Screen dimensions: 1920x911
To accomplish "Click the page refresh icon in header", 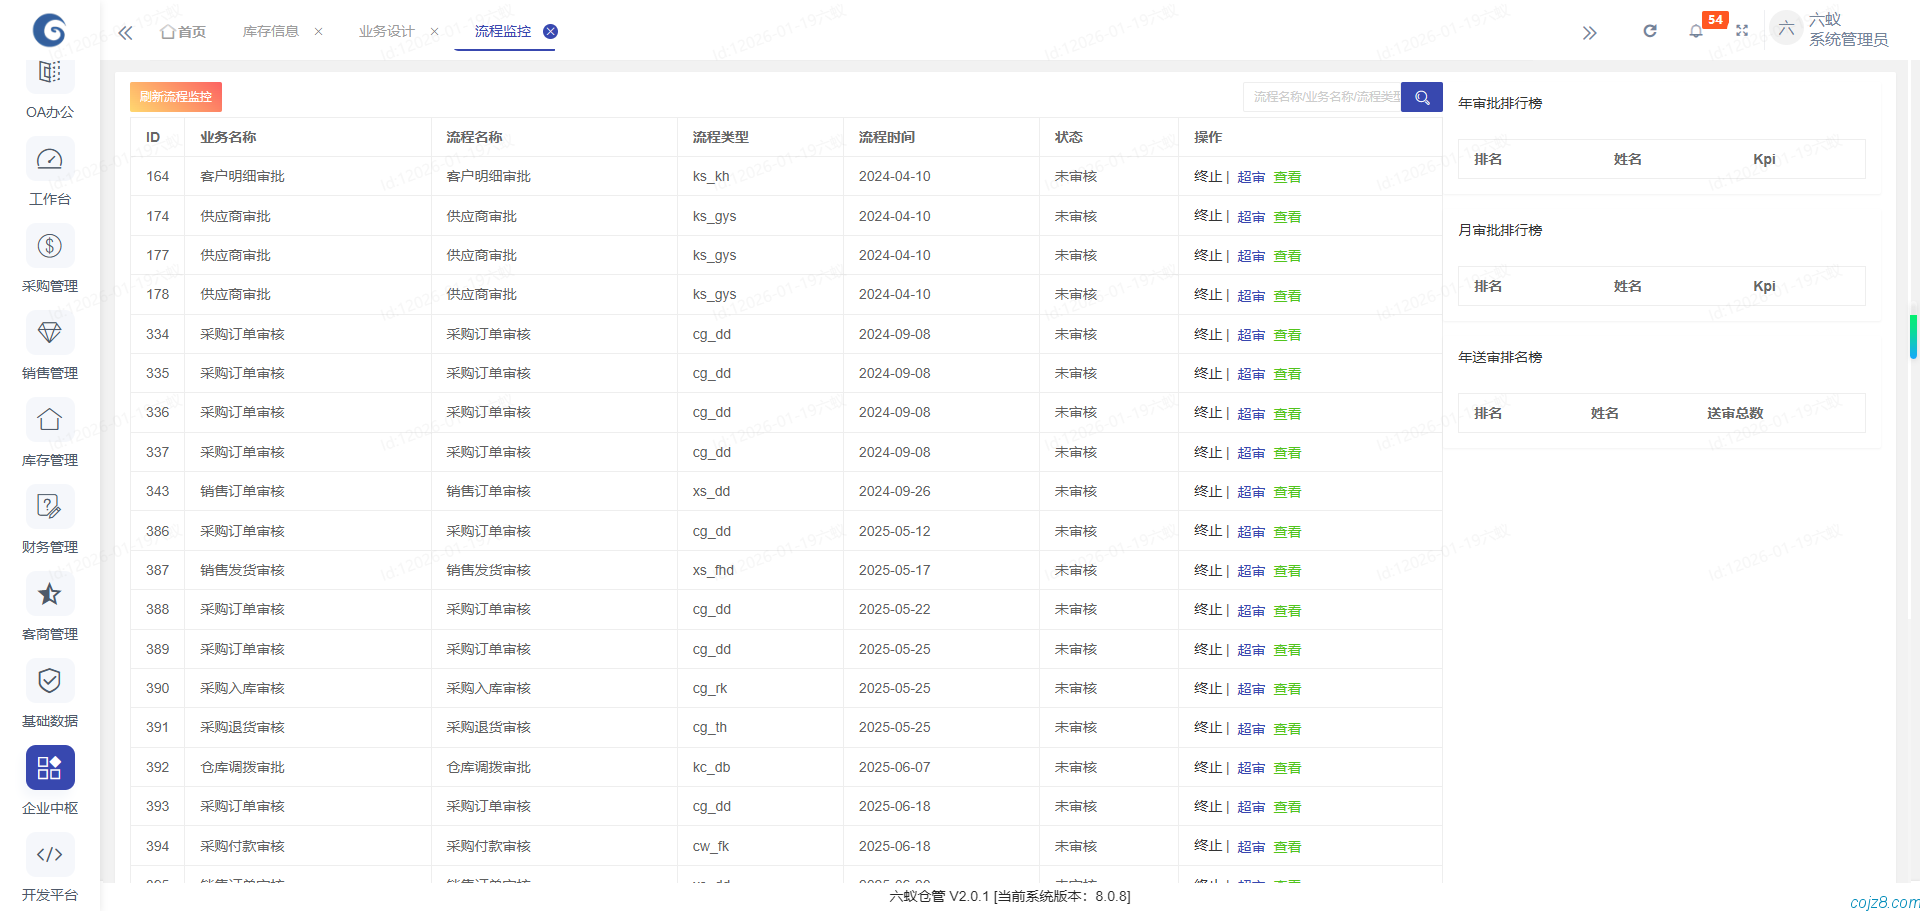I will 1650,31.
